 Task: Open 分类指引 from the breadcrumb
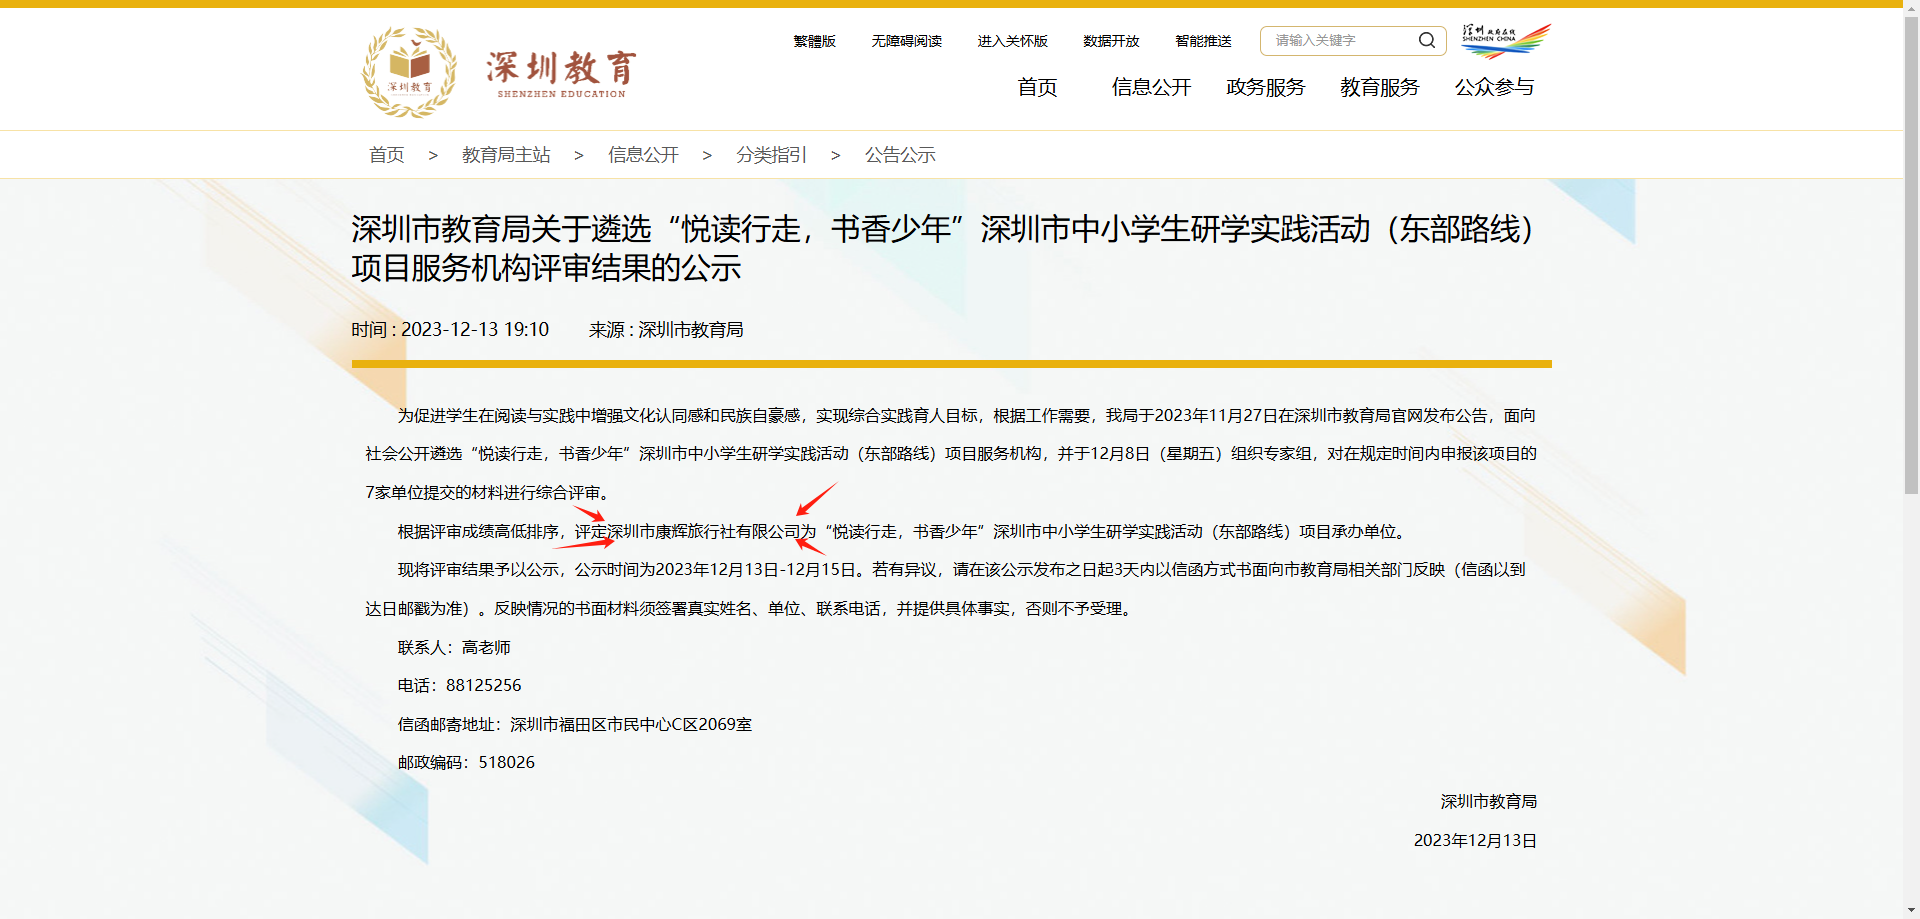pos(770,155)
